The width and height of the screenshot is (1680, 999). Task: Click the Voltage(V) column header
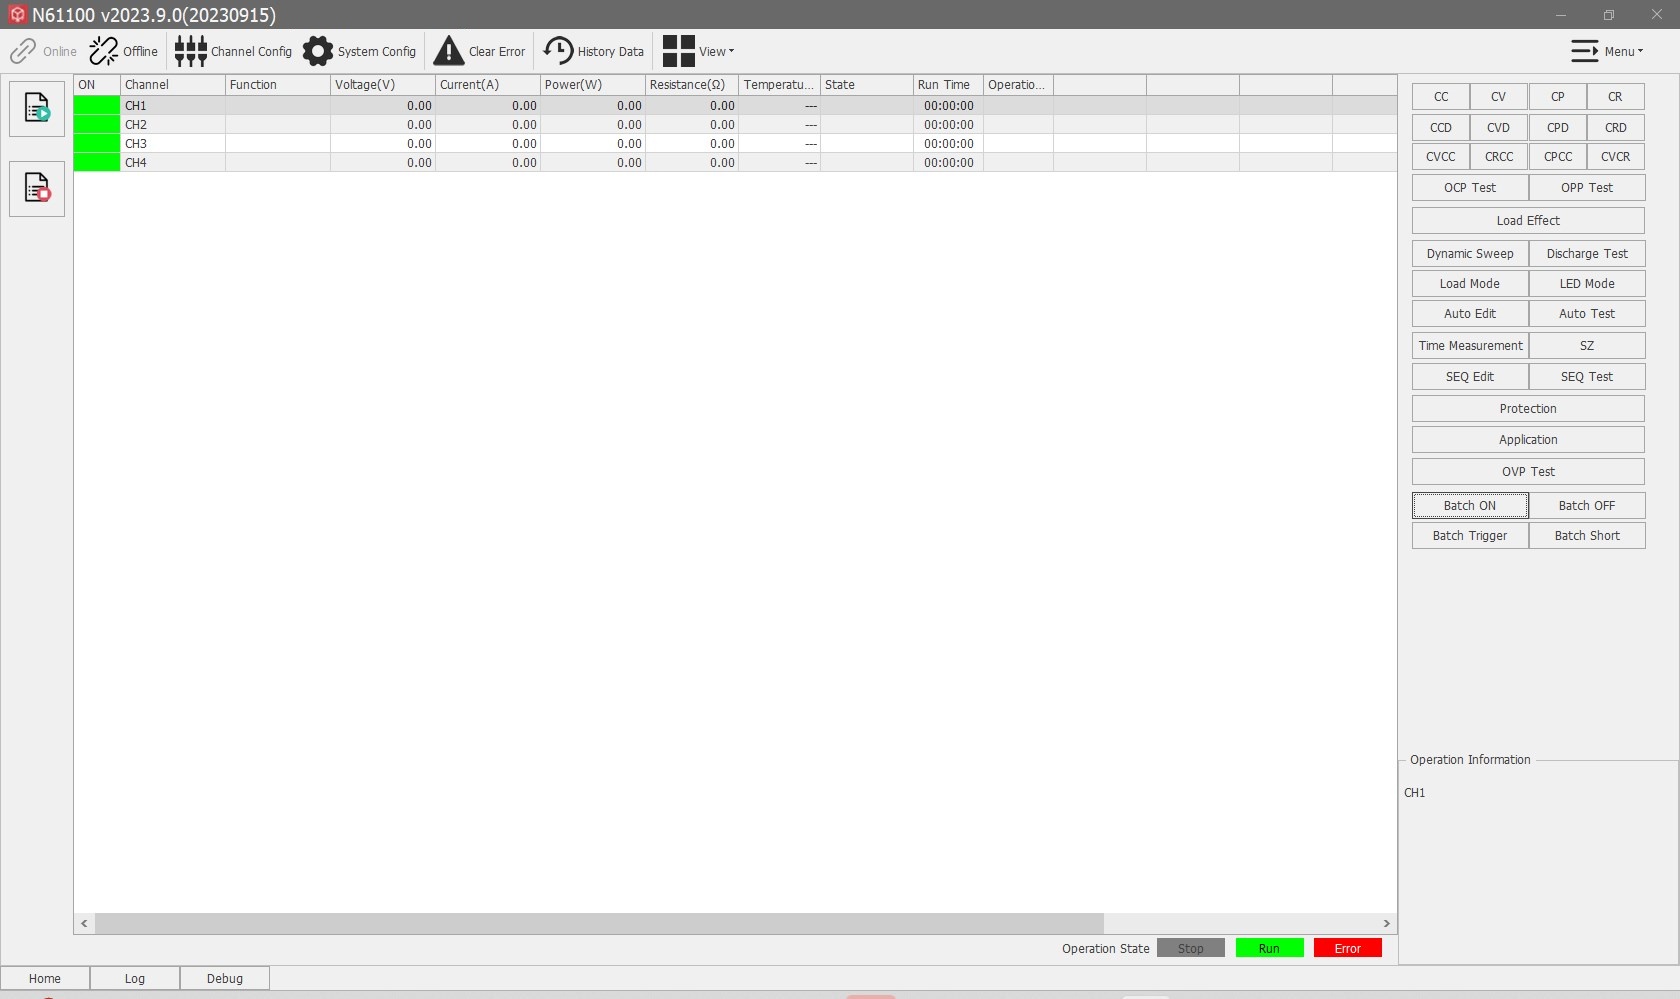point(383,85)
